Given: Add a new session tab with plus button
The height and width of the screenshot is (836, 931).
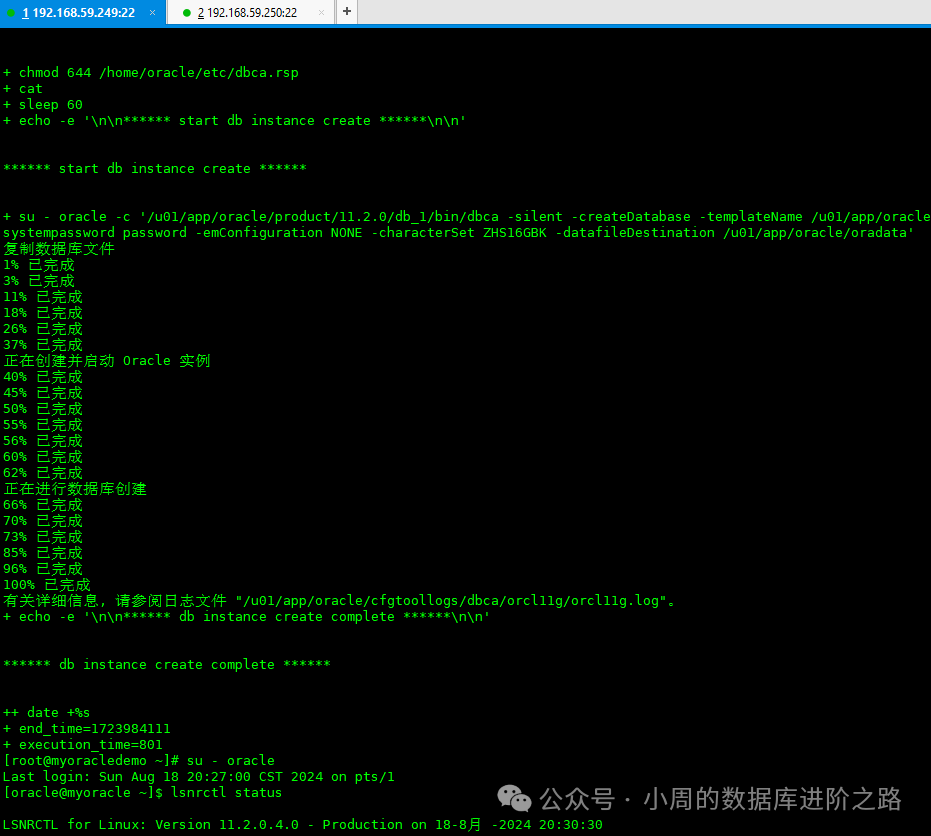Looking at the screenshot, I should coord(347,11).
